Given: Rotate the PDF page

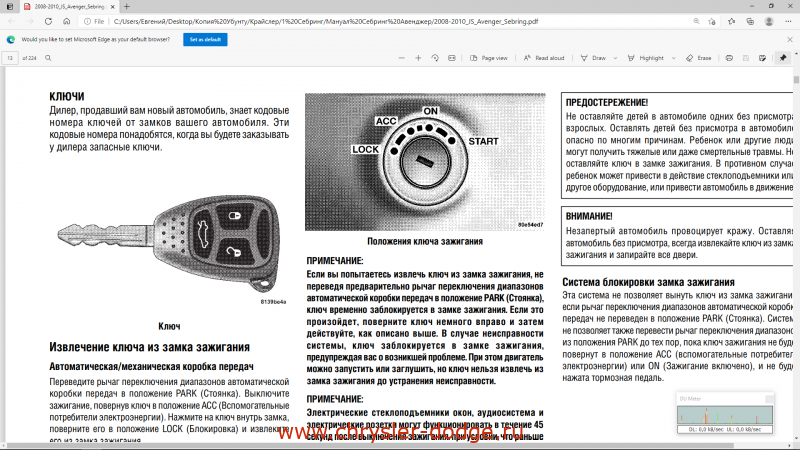Looking at the screenshot, I should click(435, 58).
